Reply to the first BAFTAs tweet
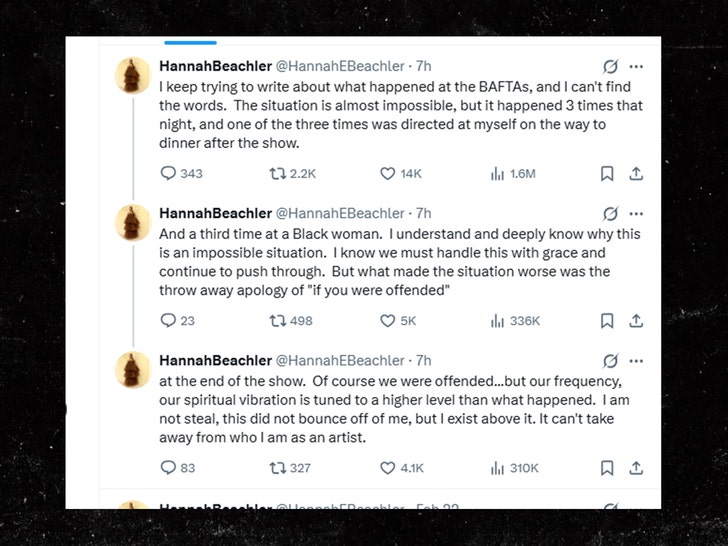The width and height of the screenshot is (728, 546). click(169, 173)
